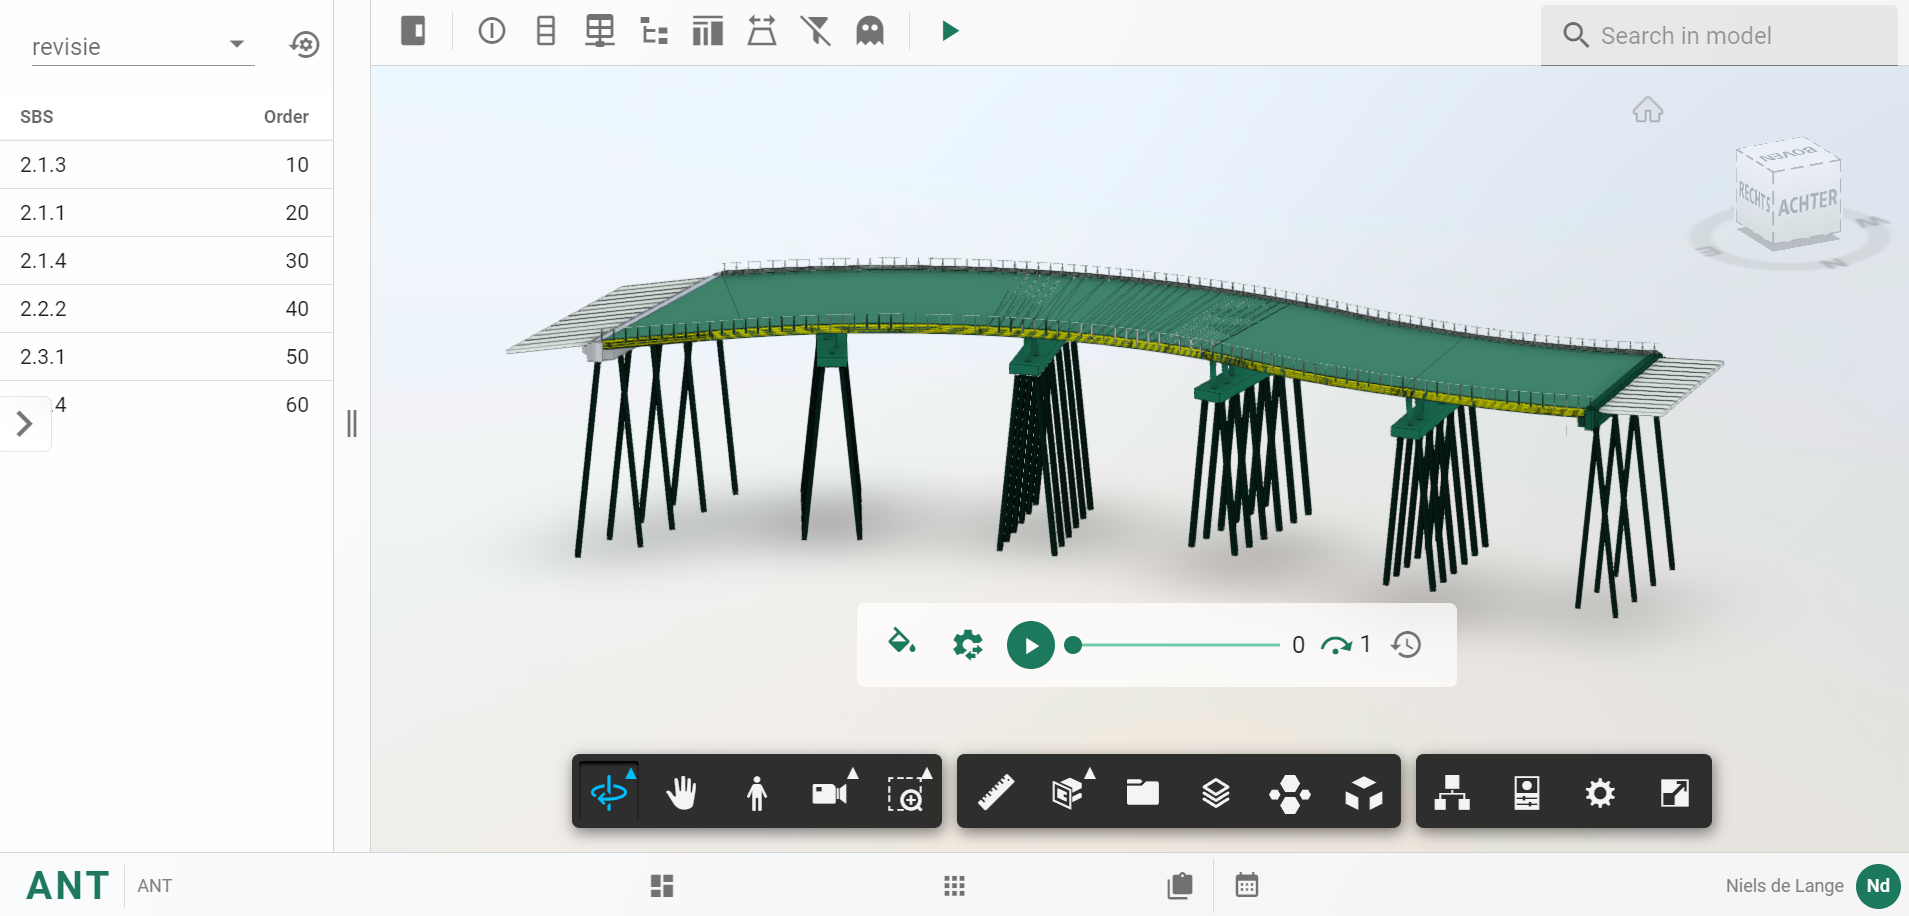Screen dimensions: 1909x916
Task: Click the ghost mode icon
Action: click(870, 32)
